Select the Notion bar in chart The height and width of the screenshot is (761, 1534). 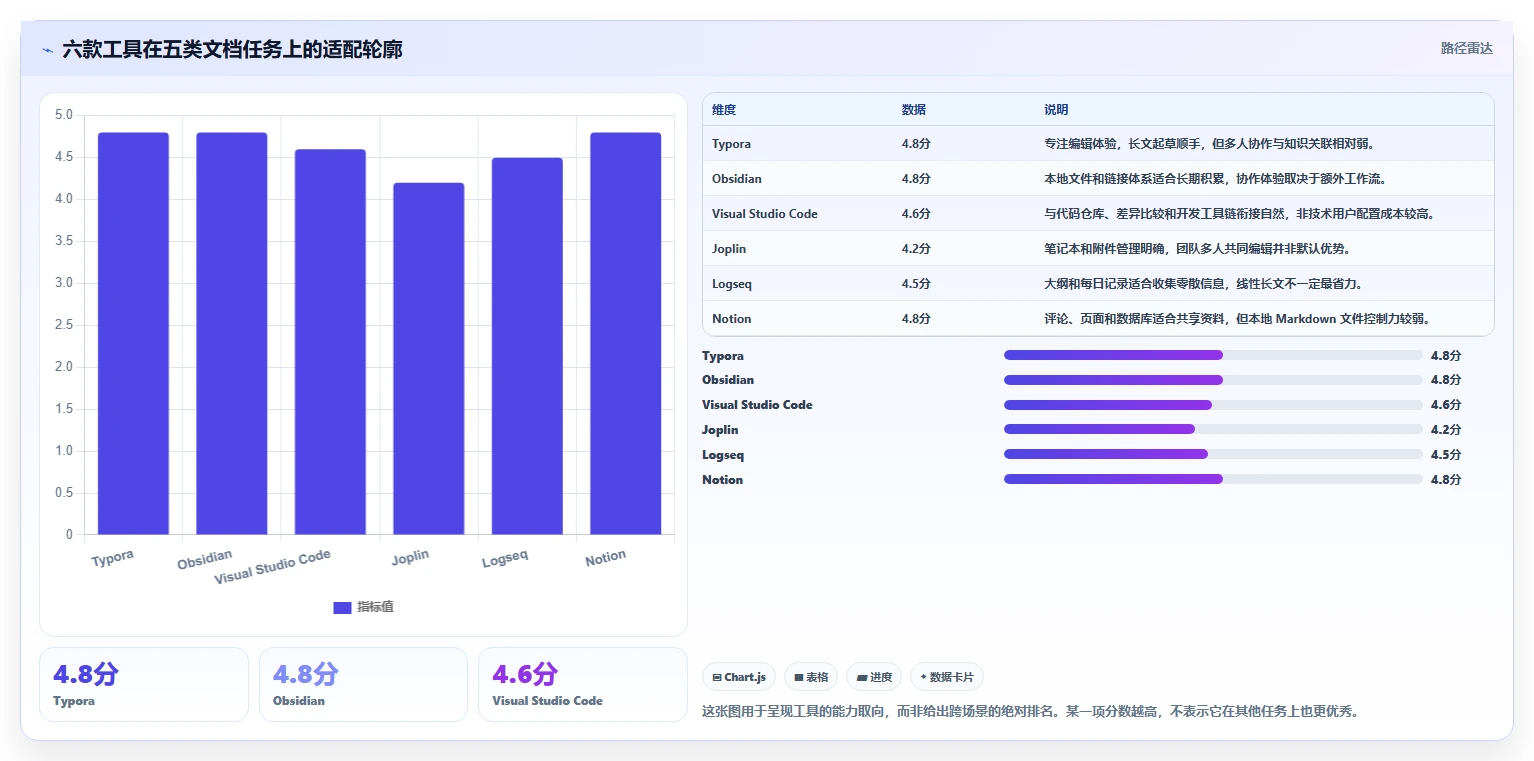pyautogui.click(x=625, y=333)
